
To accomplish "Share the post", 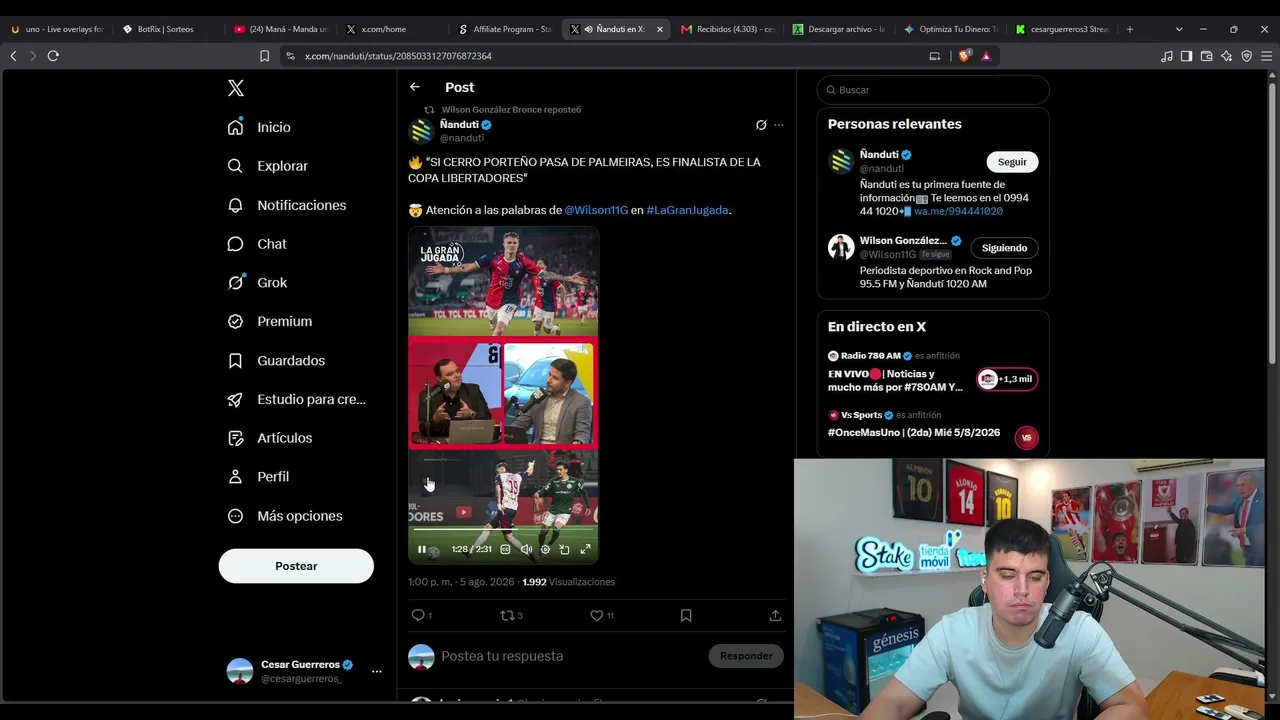I will pyautogui.click(x=775, y=616).
